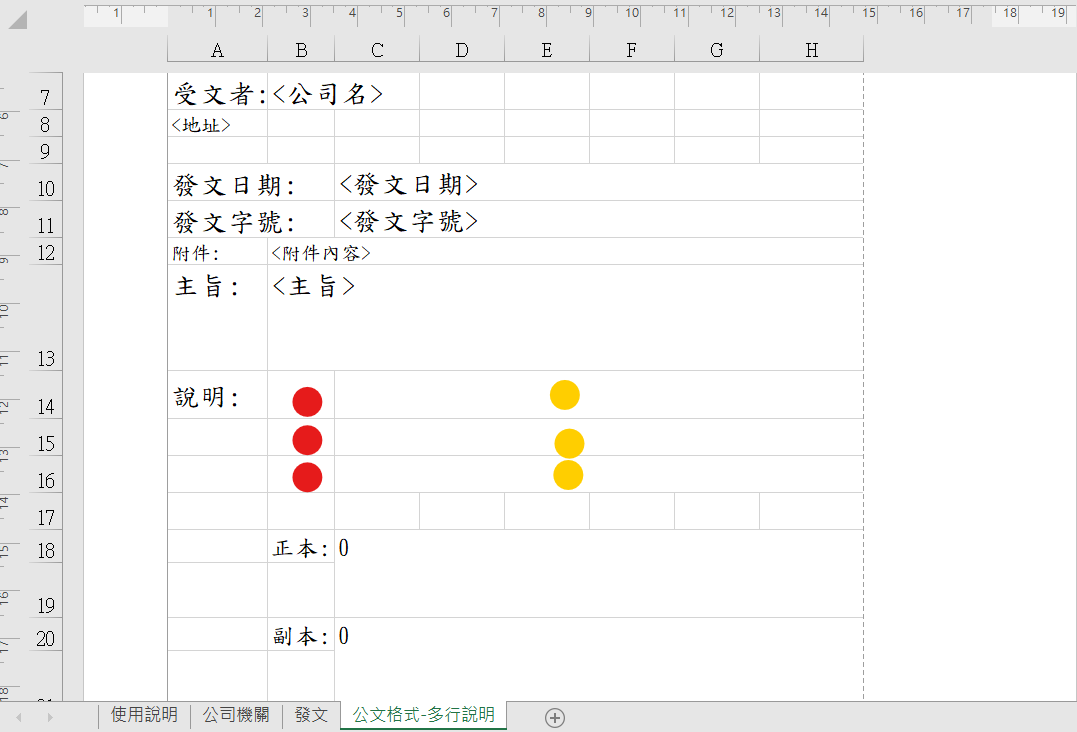1077x732 pixels.
Task: Select column B header
Action: pyautogui.click(x=301, y=50)
